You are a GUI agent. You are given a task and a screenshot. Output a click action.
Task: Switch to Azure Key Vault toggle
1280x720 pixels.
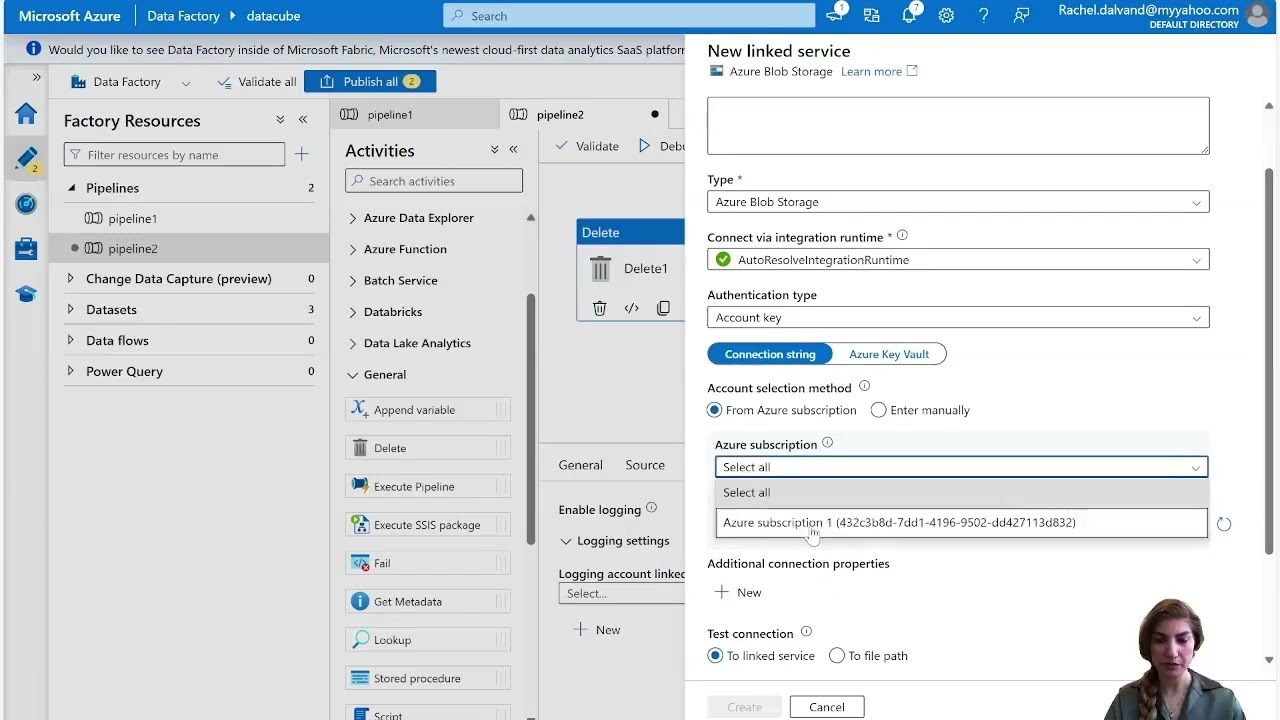pyautogui.click(x=889, y=354)
